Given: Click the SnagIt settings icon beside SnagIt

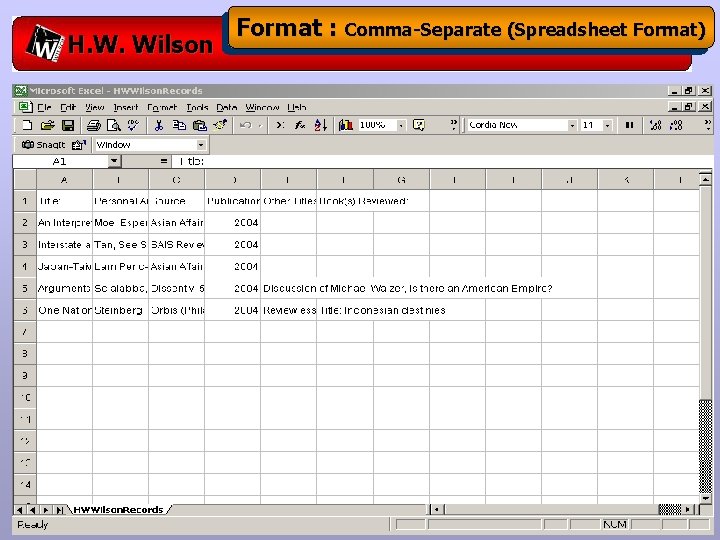Looking at the screenshot, I should point(79,145).
